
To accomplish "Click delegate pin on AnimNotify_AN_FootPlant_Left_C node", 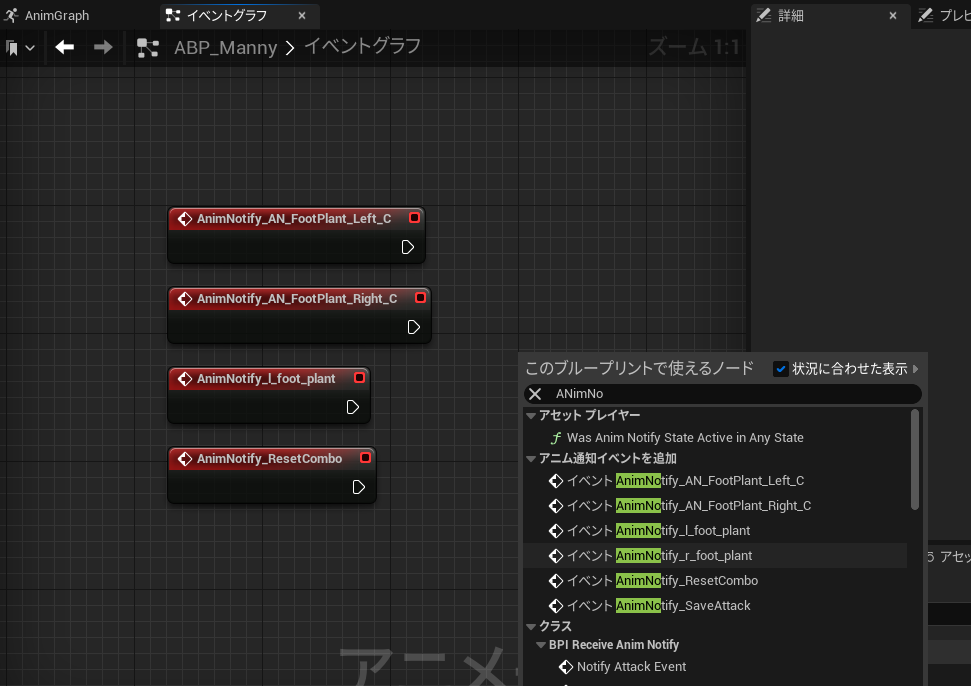I will click(x=414, y=218).
